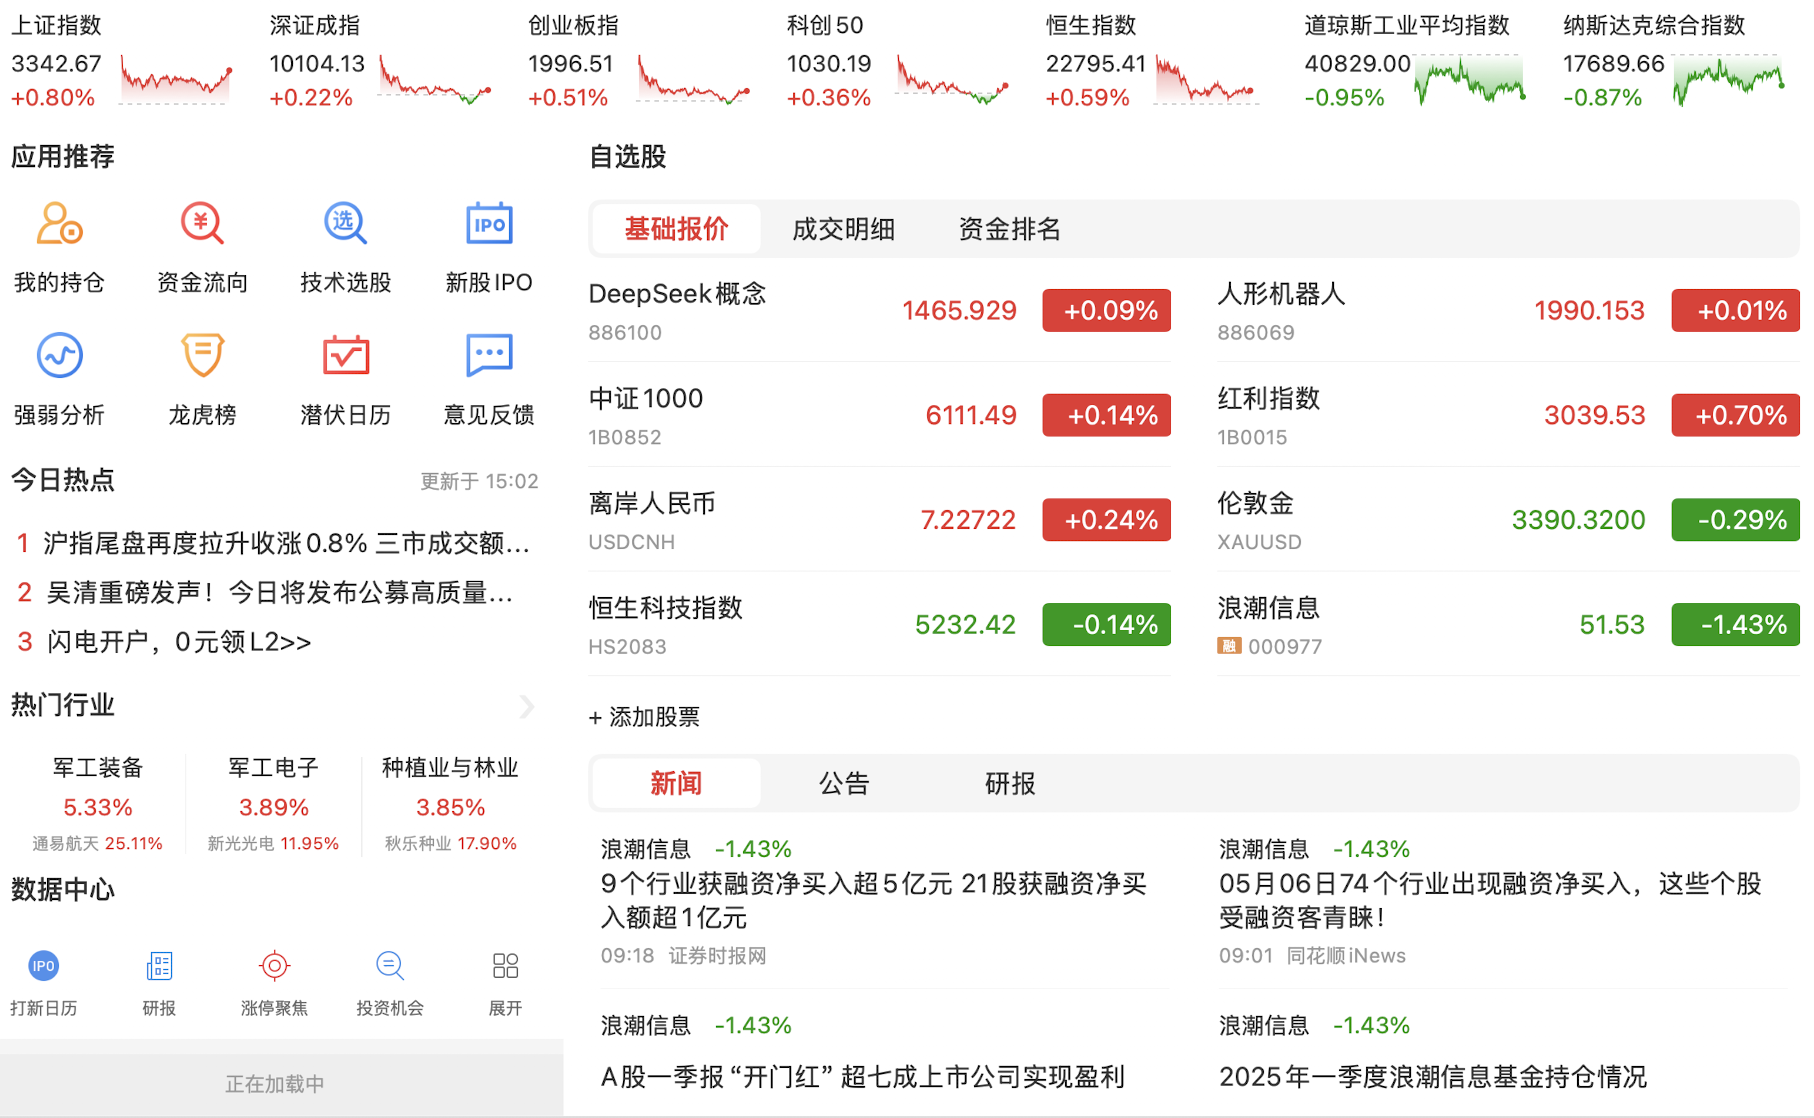Open 创业板指 index mini chart
This screenshot has width=1814, height=1118.
click(693, 80)
